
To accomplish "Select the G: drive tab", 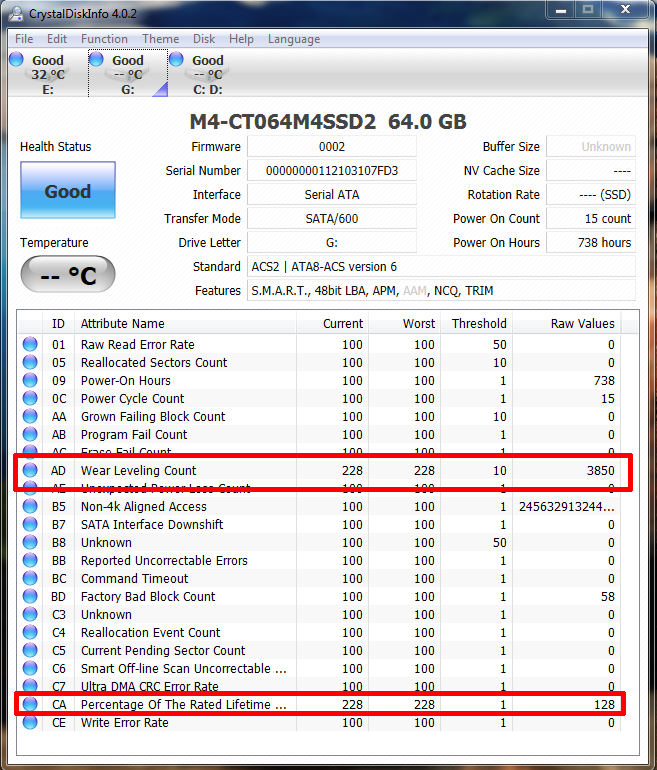I will click(x=128, y=74).
